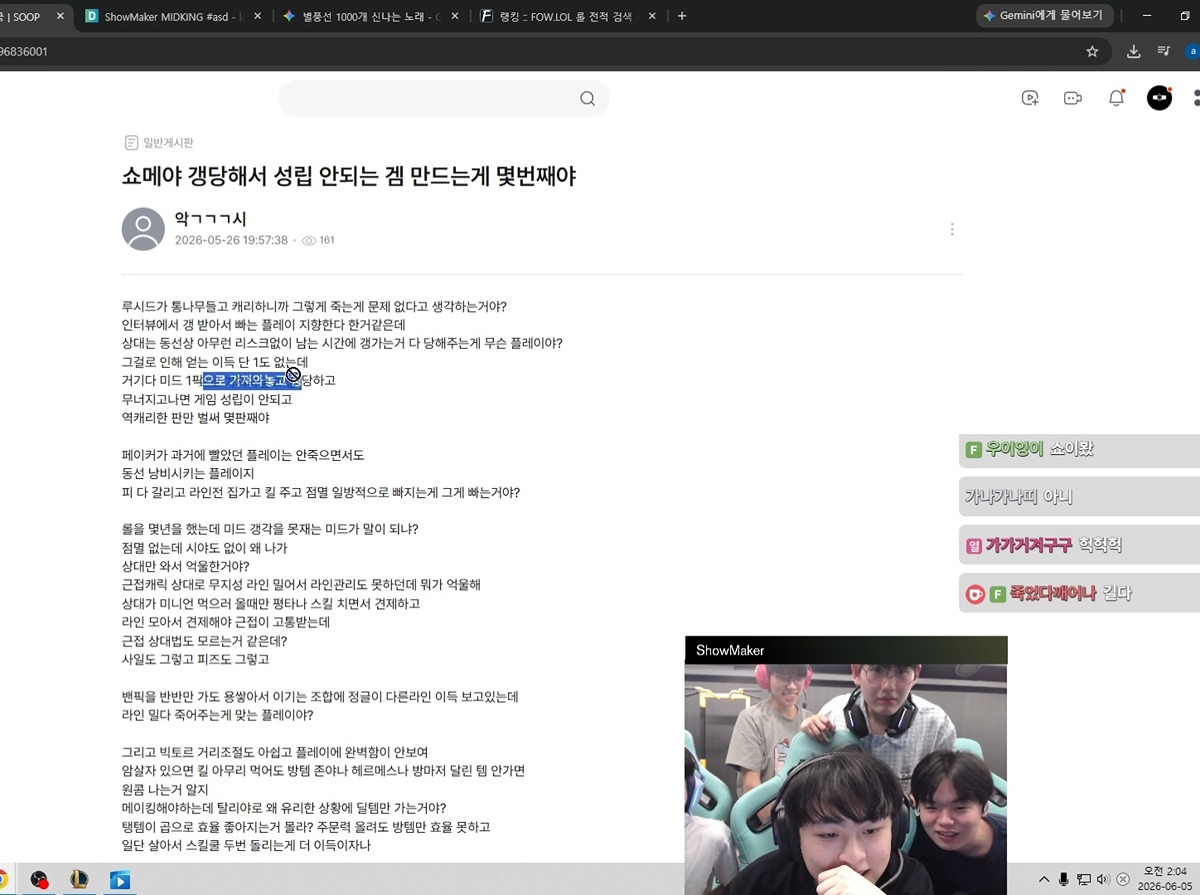Open the media control playlist icon

pyautogui.click(x=1163, y=51)
